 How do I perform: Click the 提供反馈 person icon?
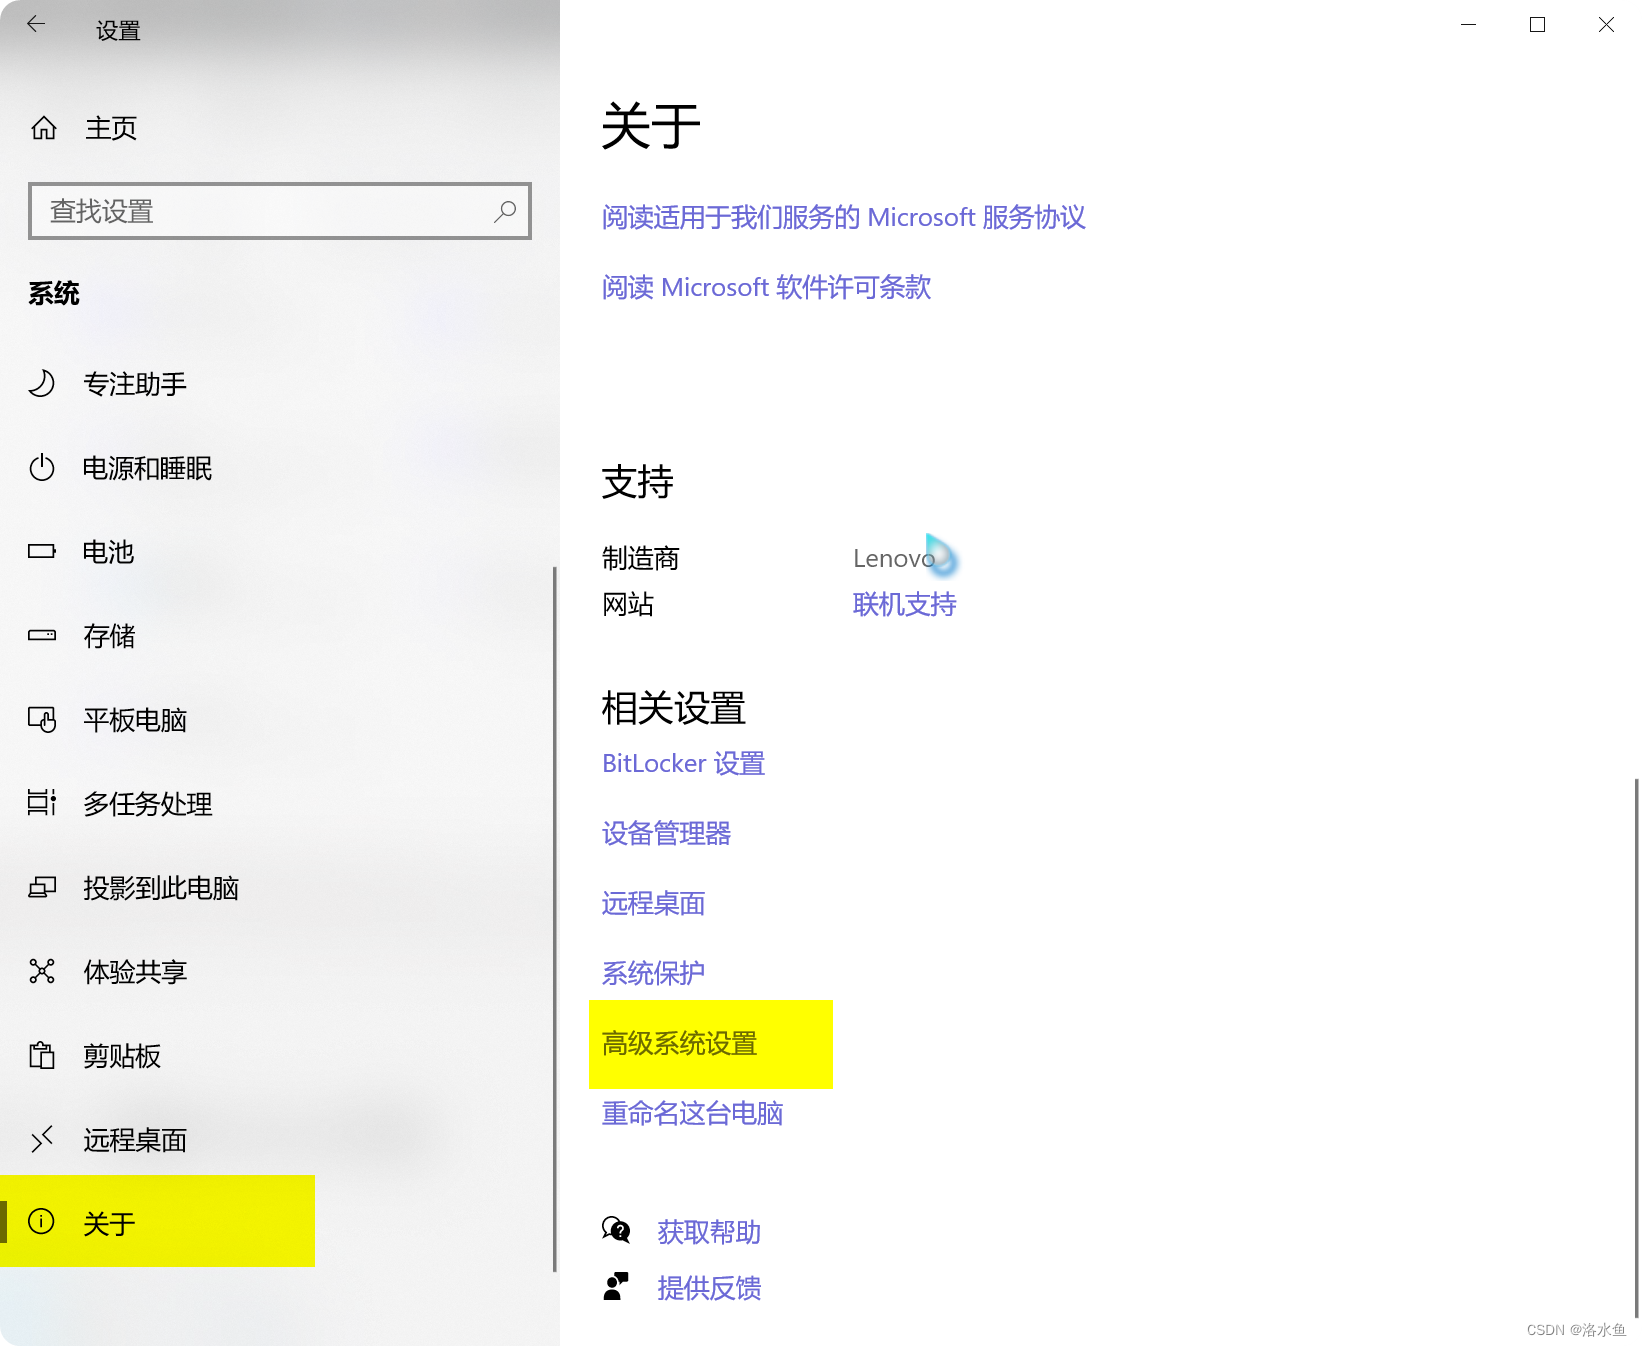point(616,1286)
